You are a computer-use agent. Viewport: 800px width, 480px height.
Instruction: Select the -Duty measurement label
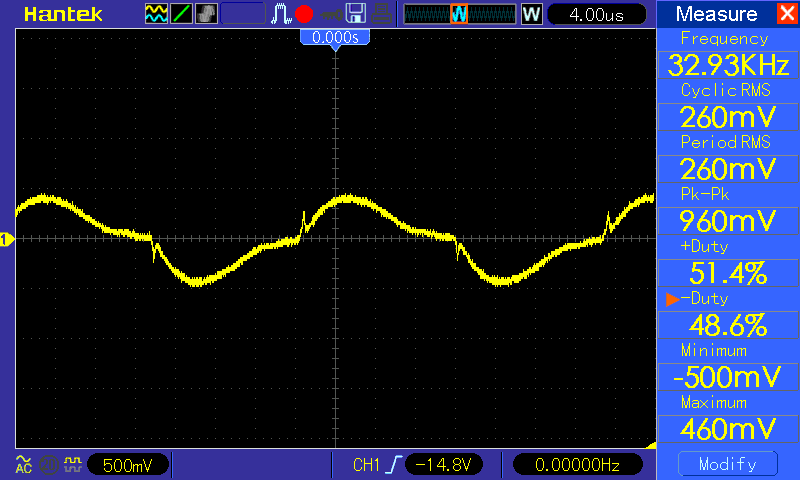(x=704, y=298)
